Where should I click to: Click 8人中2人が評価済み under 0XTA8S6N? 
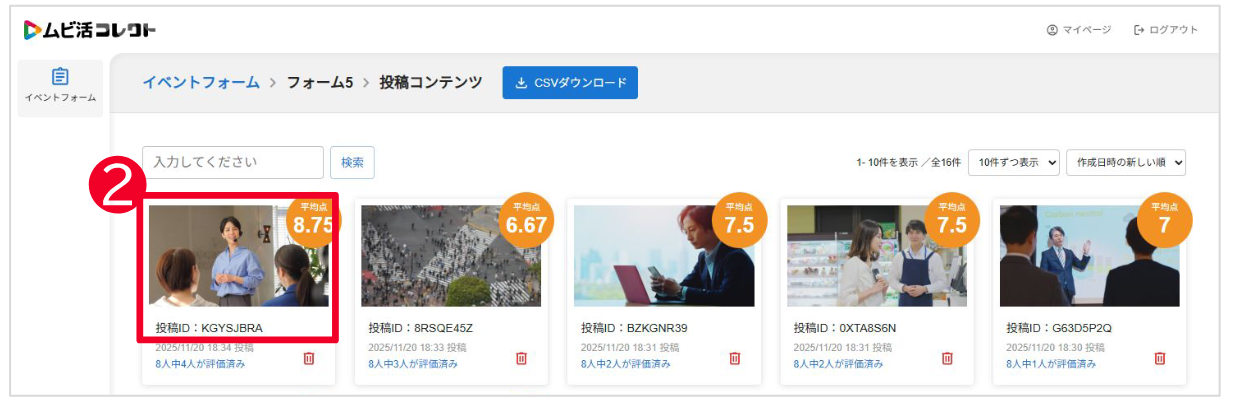click(839, 364)
